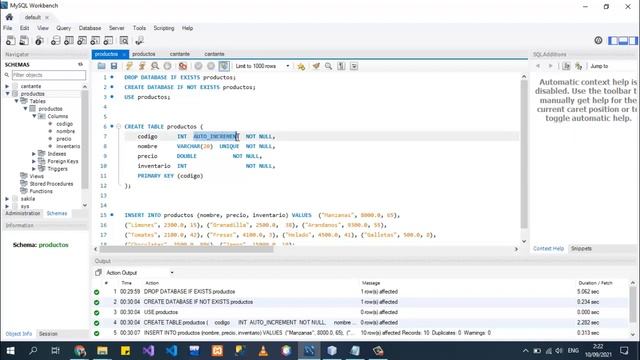Close the active productos query tab
640x360 pixels.
tap(124, 54)
